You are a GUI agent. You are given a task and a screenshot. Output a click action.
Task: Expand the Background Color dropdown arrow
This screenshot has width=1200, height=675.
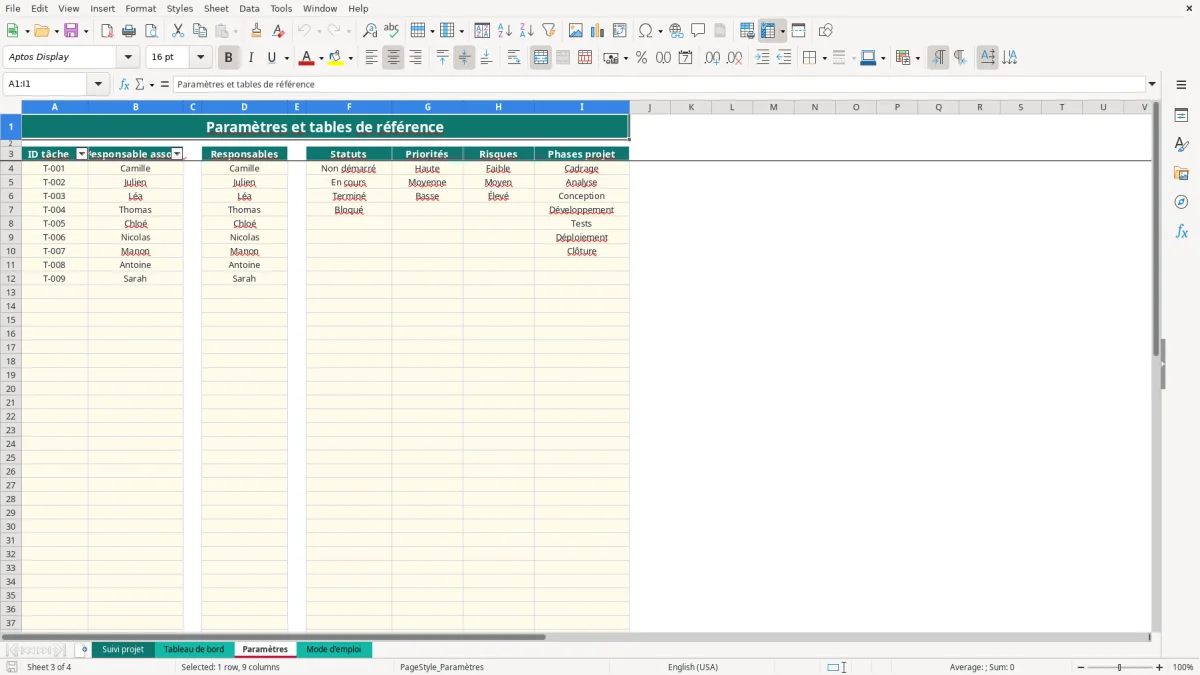pyautogui.click(x=350, y=58)
